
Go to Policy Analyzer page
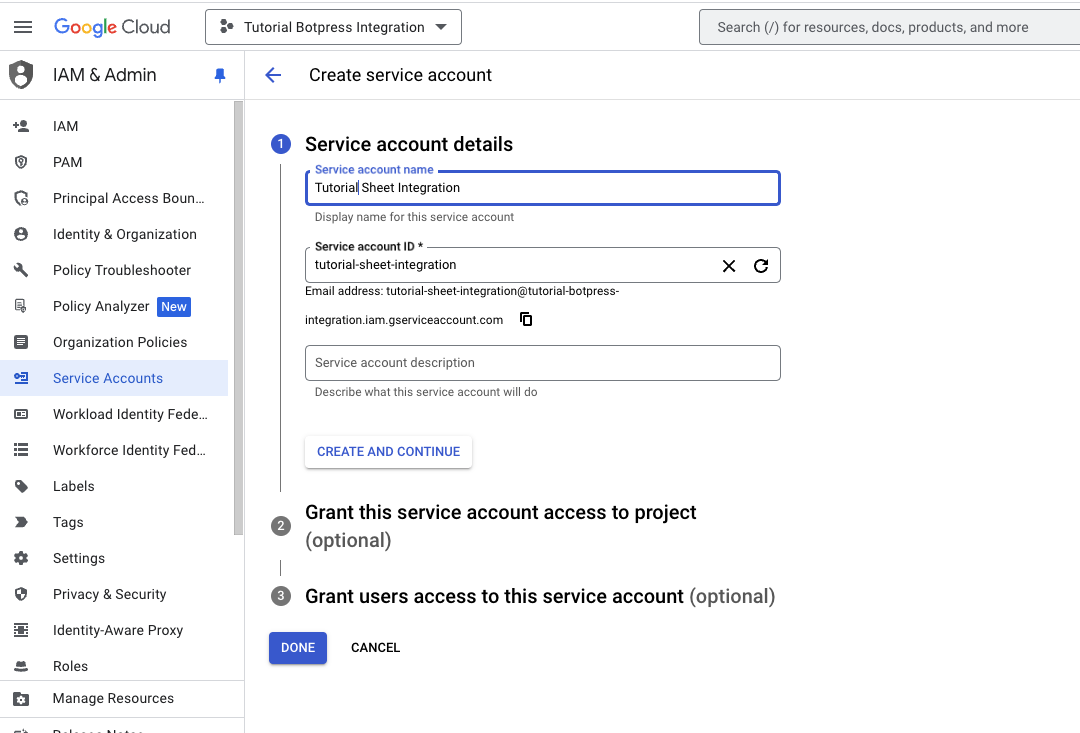101,306
